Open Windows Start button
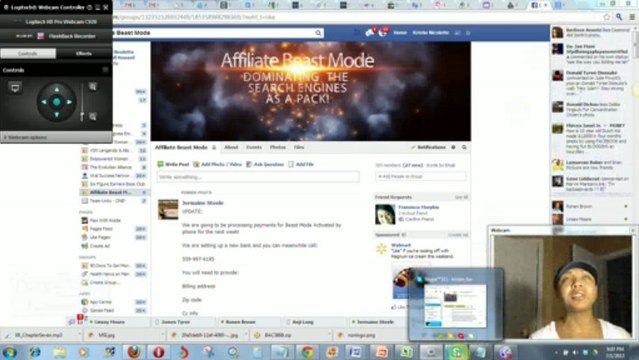 point(9,352)
